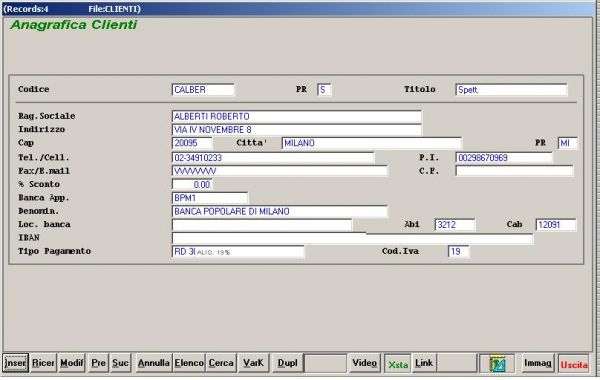The height and width of the screenshot is (380, 600).
Task: Select the P.I. field 00298670969
Action: (x=504, y=158)
